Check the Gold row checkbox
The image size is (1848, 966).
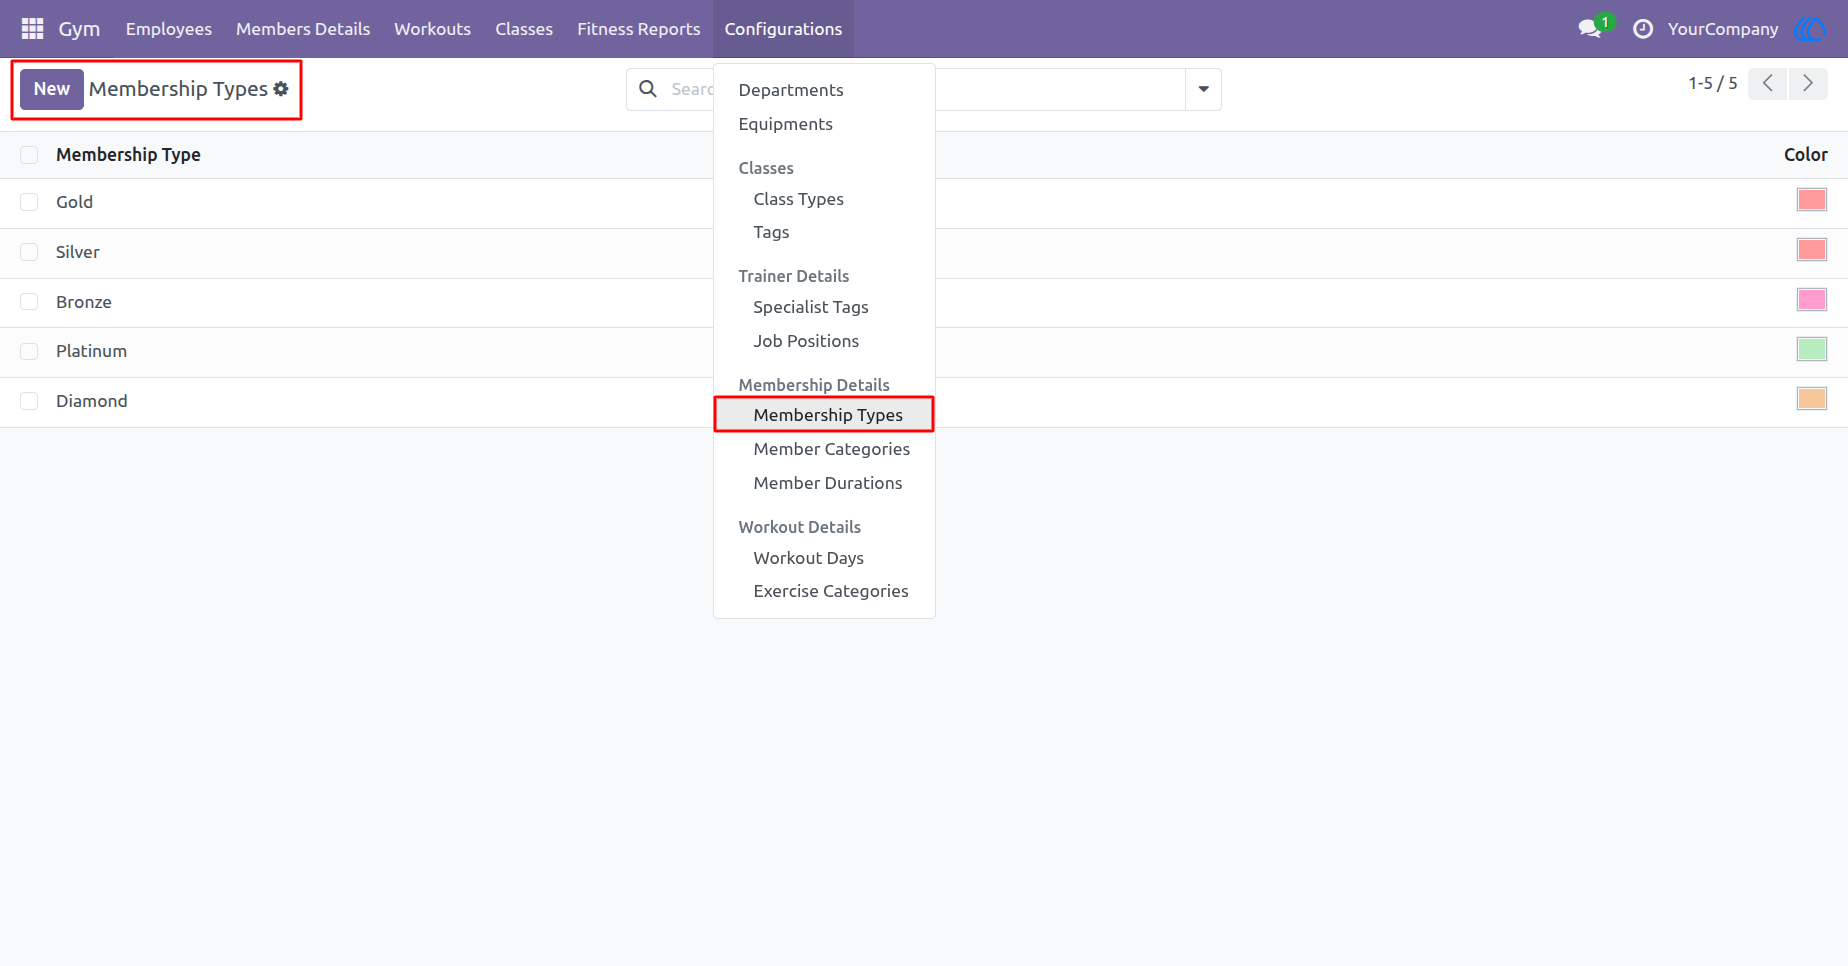[29, 202]
